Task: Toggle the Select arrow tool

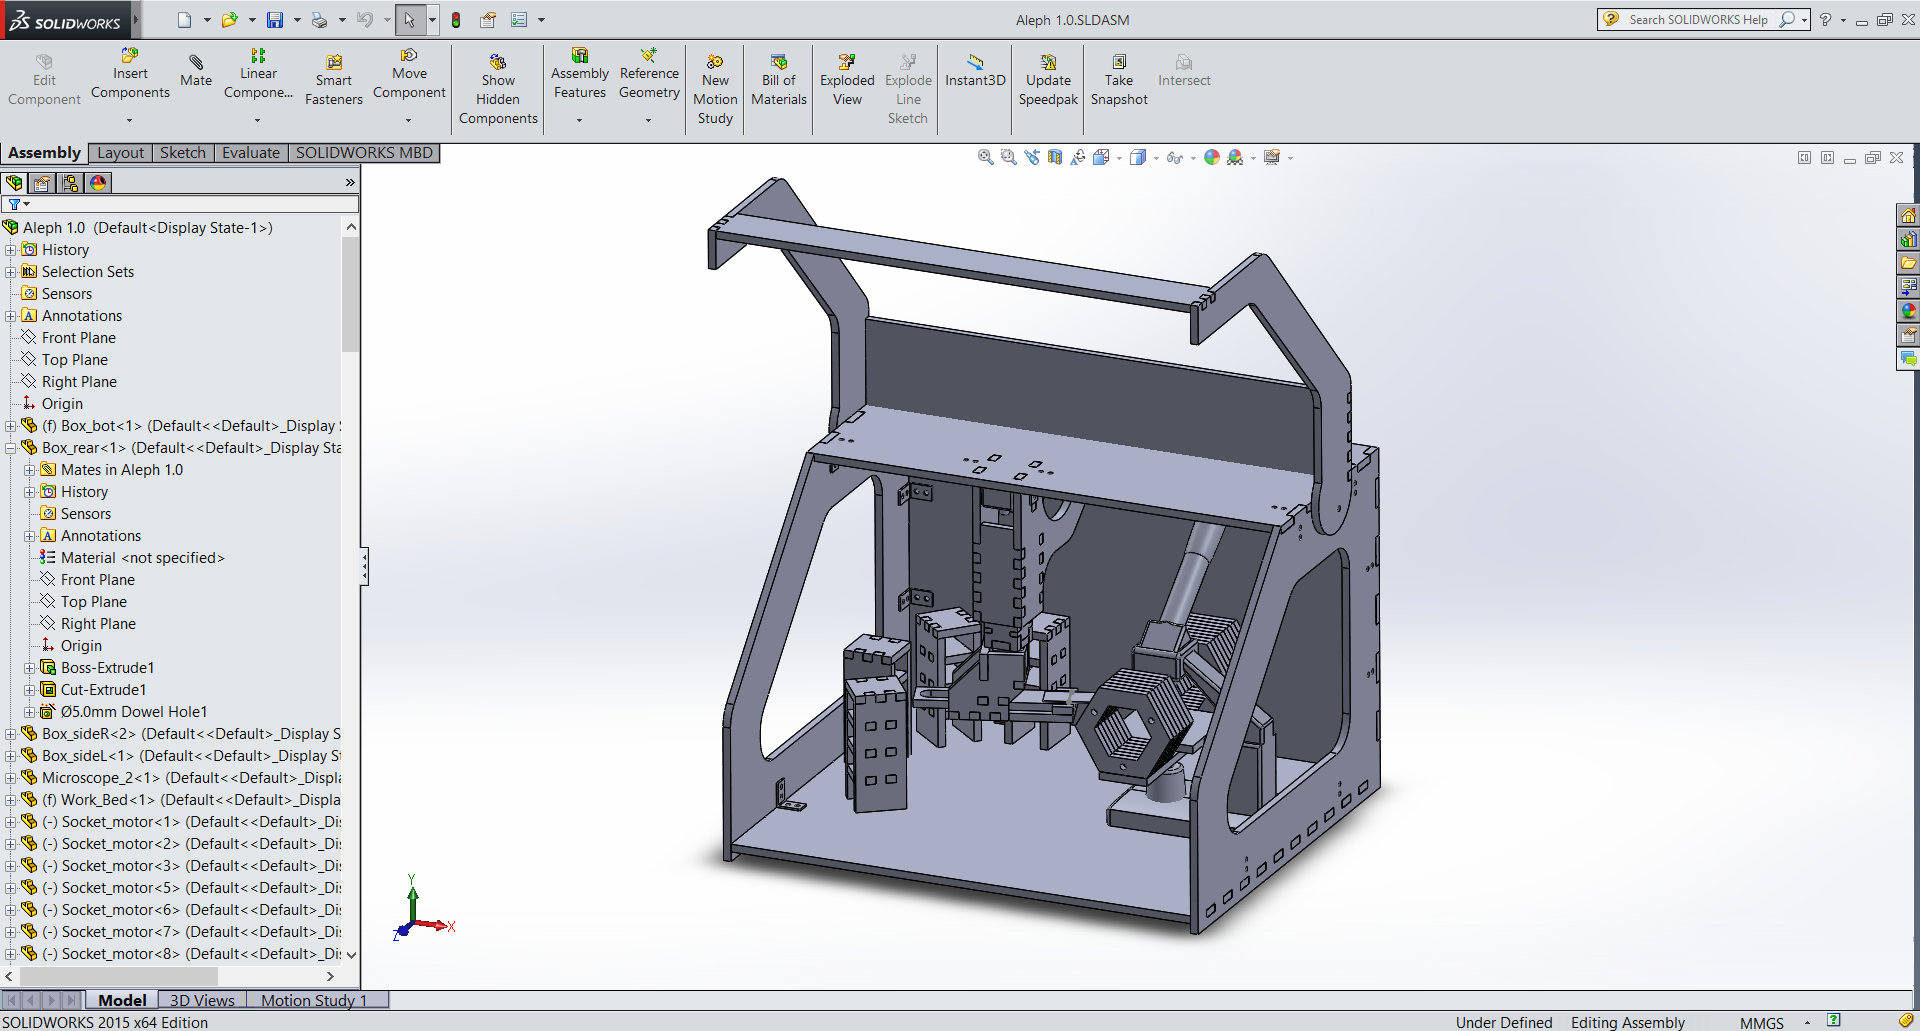Action: pyautogui.click(x=409, y=19)
